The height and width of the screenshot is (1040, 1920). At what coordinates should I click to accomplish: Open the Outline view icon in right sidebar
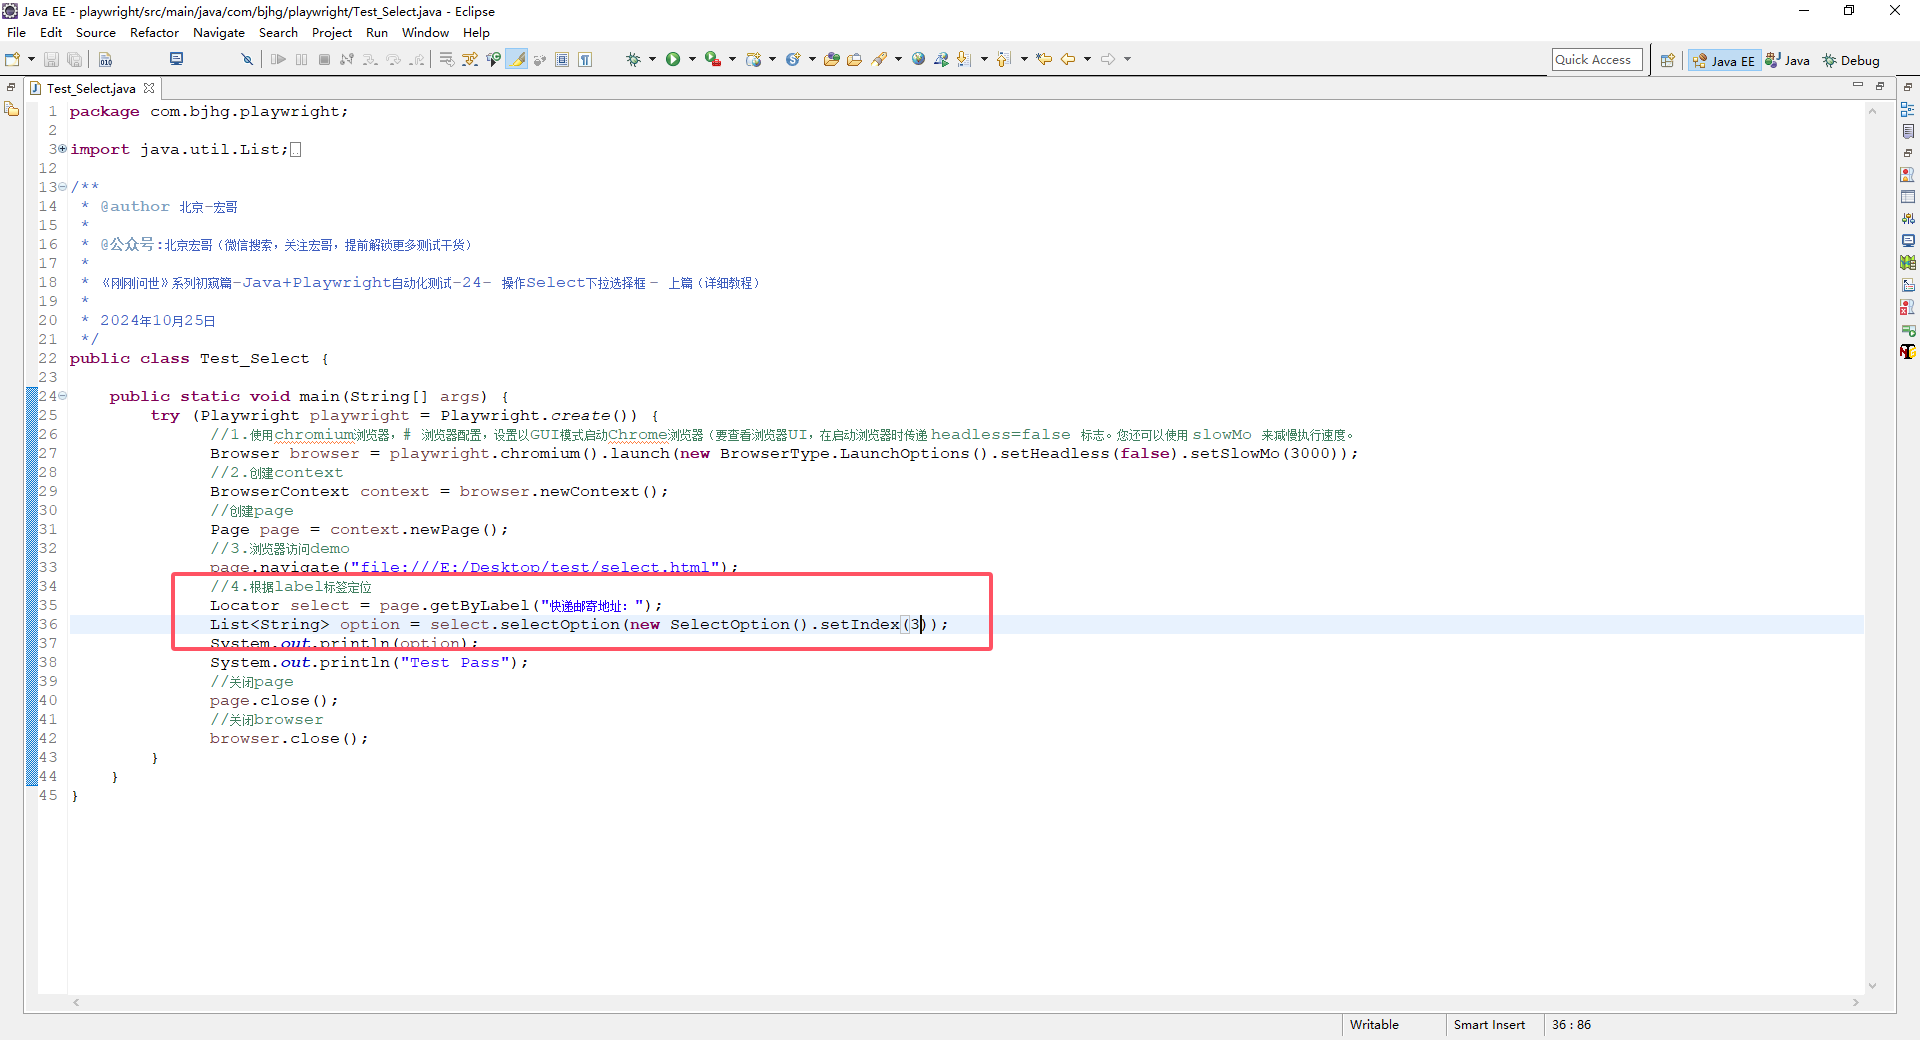[x=1908, y=109]
